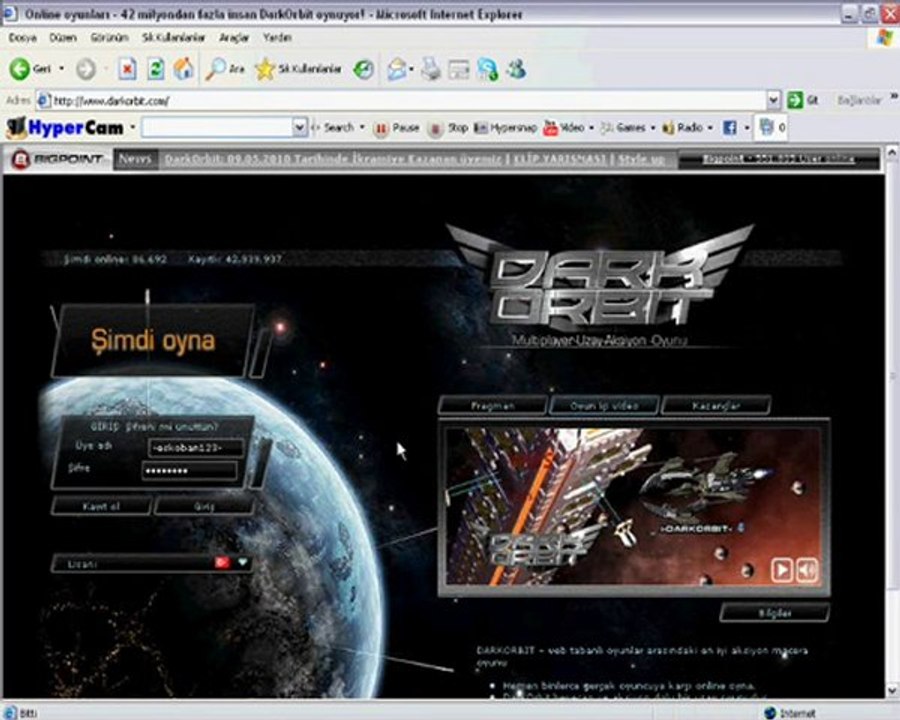Switch to the Oyun içi video tab
The width and height of the screenshot is (900, 720).
pyautogui.click(x=604, y=405)
